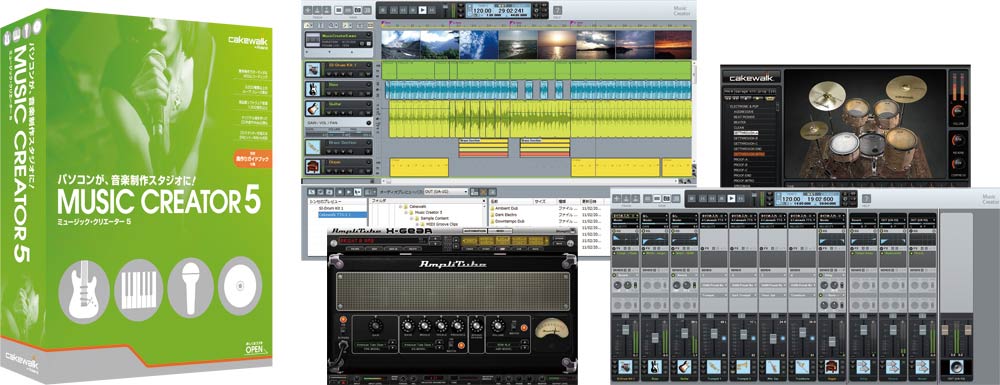This screenshot has height=385, width=1000.
Task: Toggle the orange power button on AmpliTube left
Action: pyautogui.click(x=343, y=320)
